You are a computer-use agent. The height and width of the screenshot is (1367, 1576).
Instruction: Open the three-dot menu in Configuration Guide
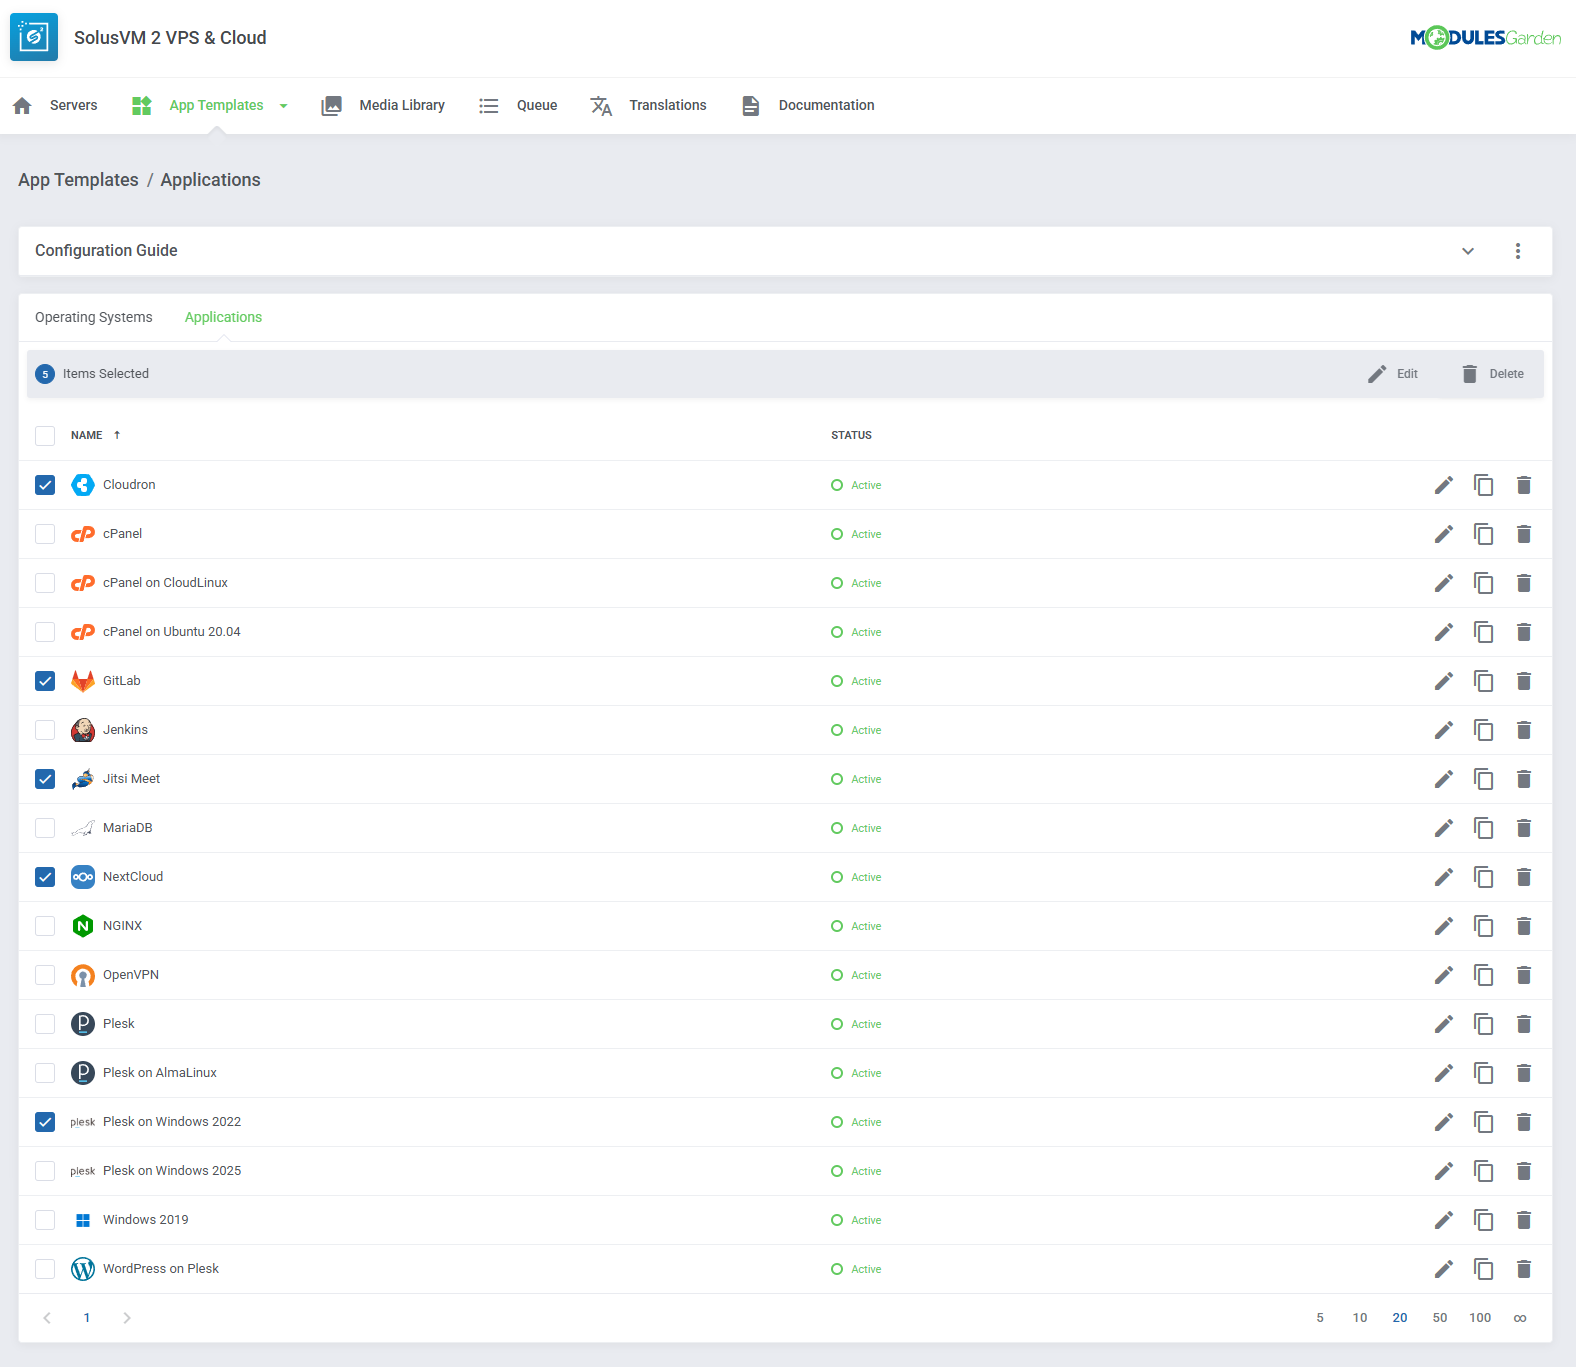point(1517,251)
